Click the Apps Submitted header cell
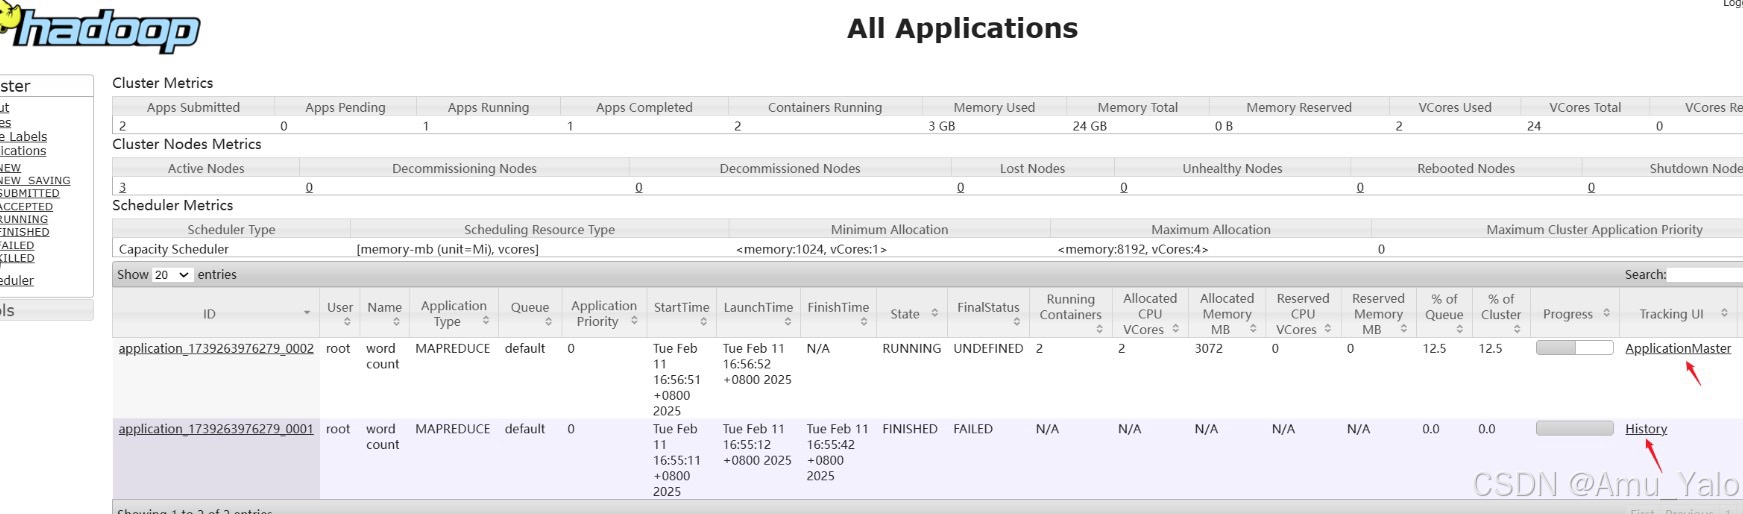The width and height of the screenshot is (1743, 514). (x=193, y=107)
